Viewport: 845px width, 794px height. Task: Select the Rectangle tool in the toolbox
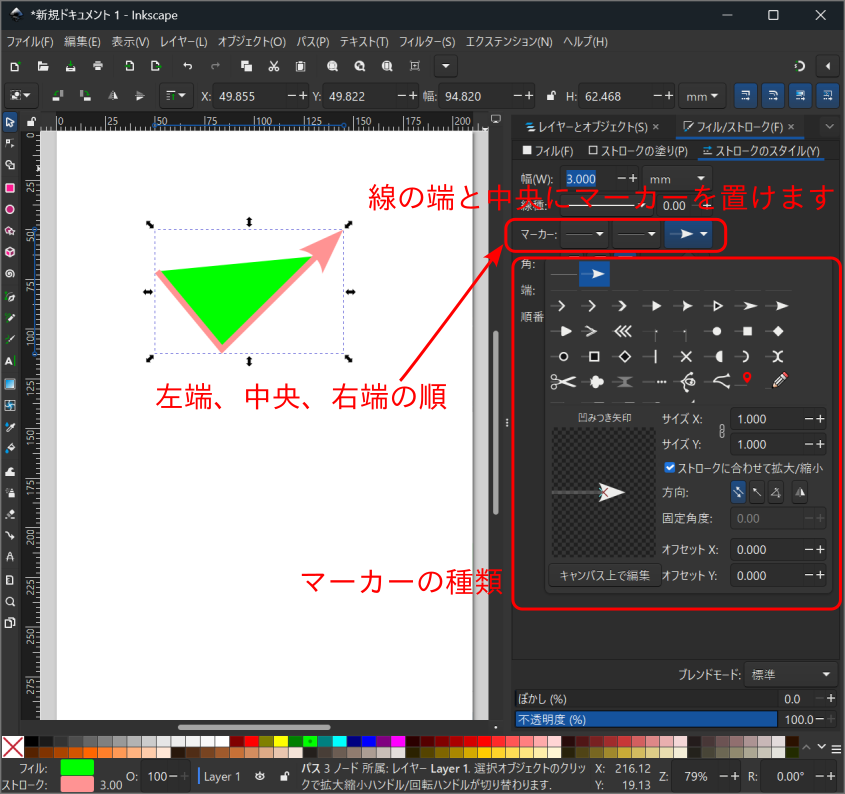click(10, 187)
